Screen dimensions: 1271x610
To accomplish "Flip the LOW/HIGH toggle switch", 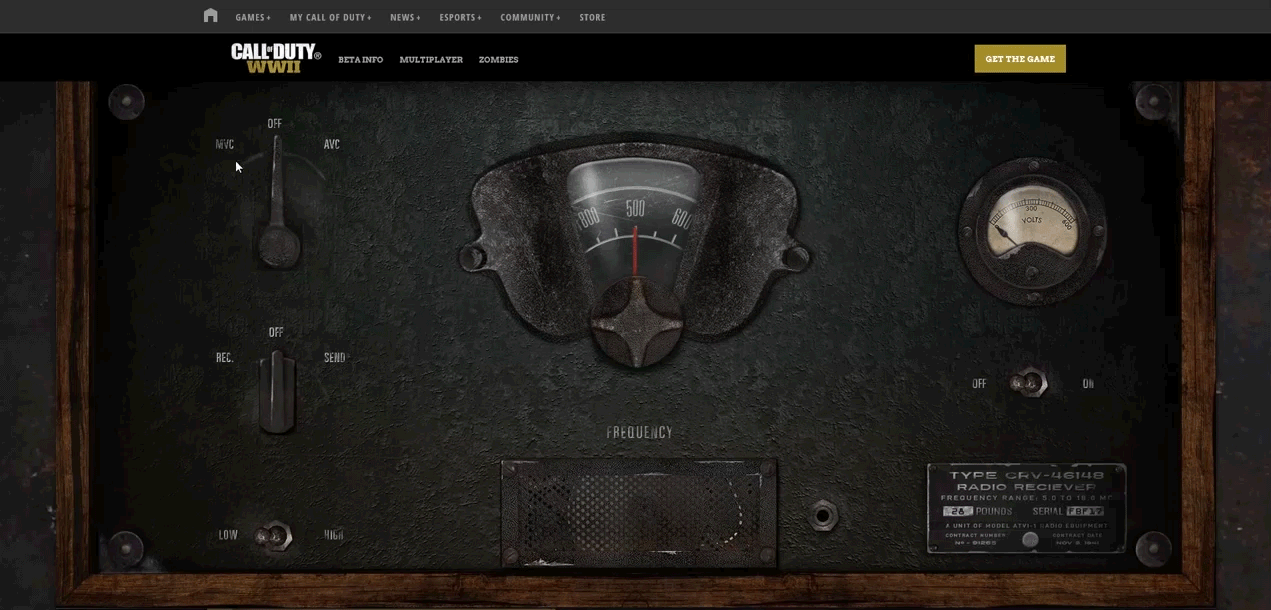I will [272, 536].
